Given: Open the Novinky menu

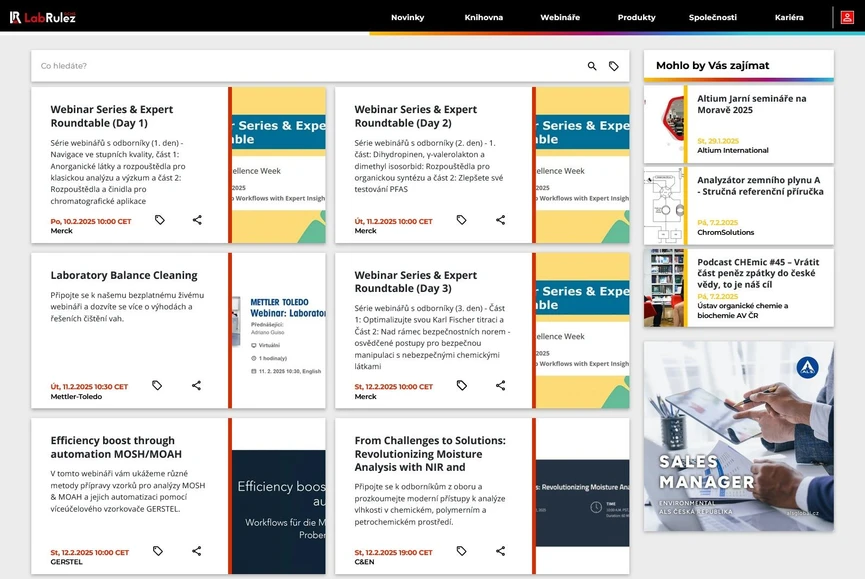Looking at the screenshot, I should [407, 17].
